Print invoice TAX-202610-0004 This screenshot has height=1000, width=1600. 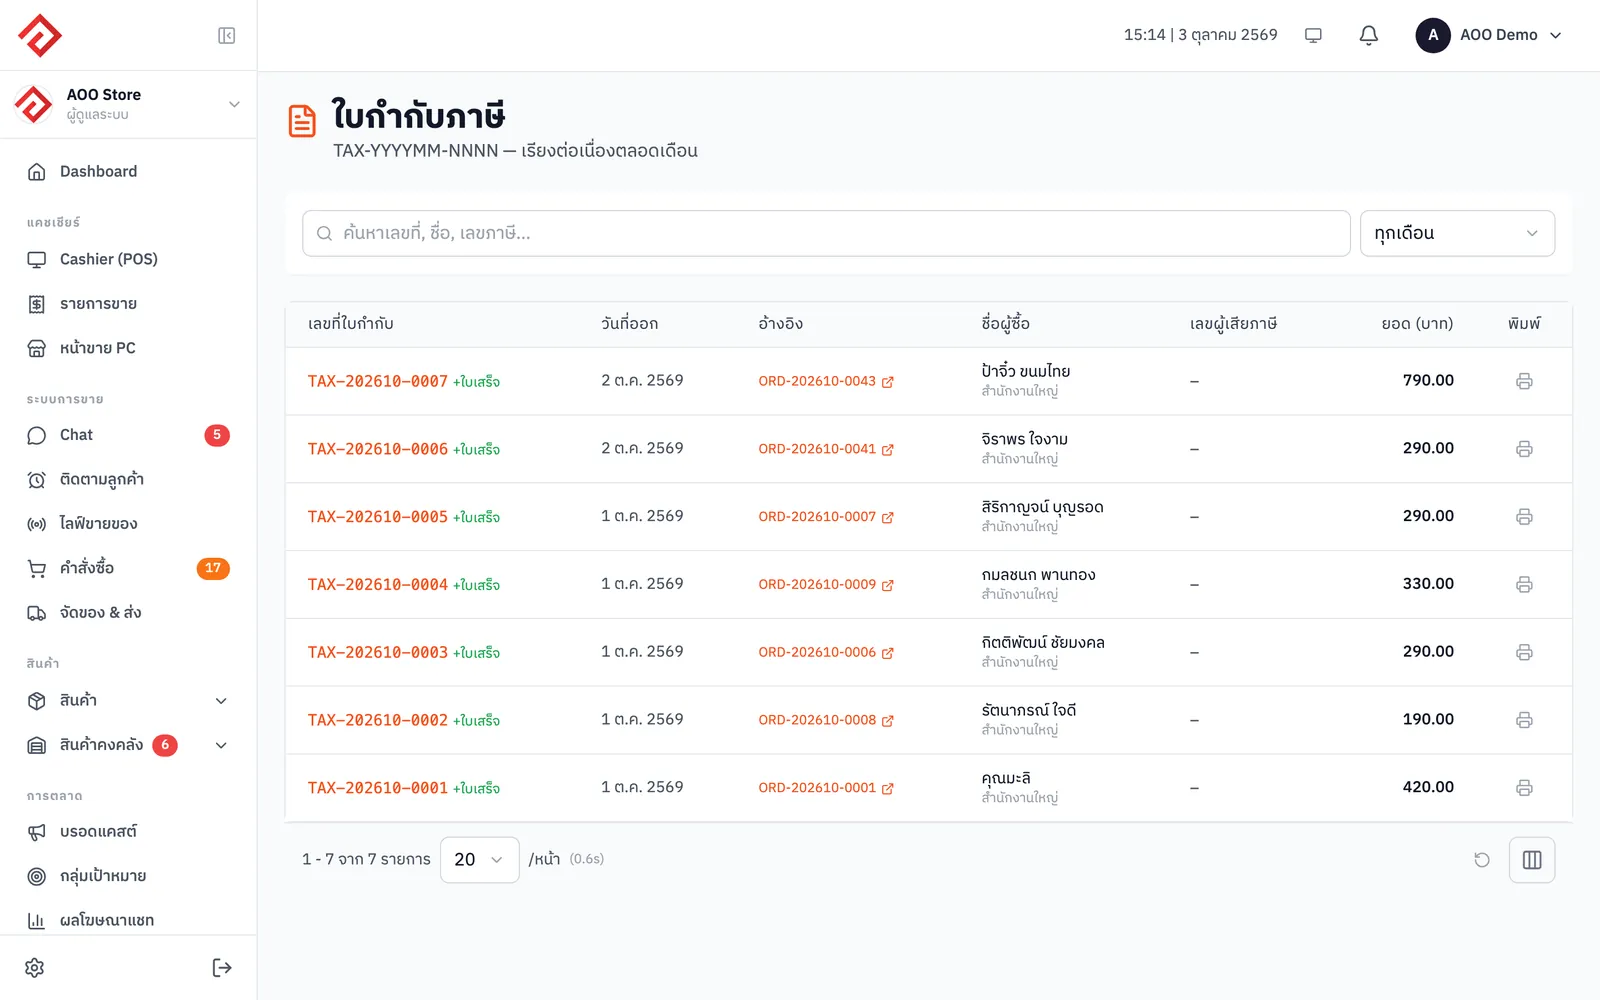tap(1524, 584)
